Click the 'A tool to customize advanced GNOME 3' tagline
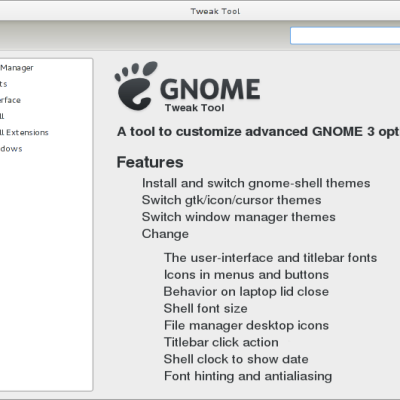400x400 pixels. 258,132
